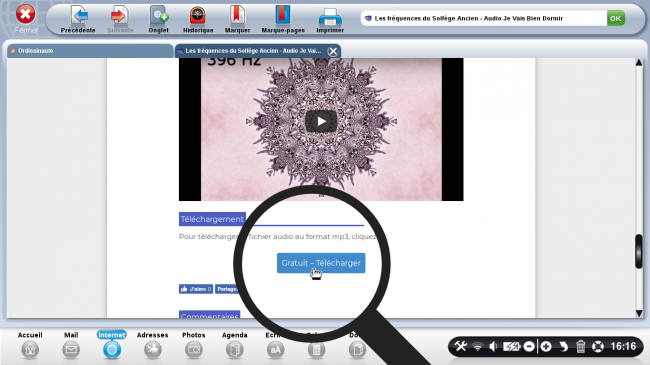The width and height of the screenshot is (650, 365).
Task: Open the Adresses contacts section
Action: [153, 345]
